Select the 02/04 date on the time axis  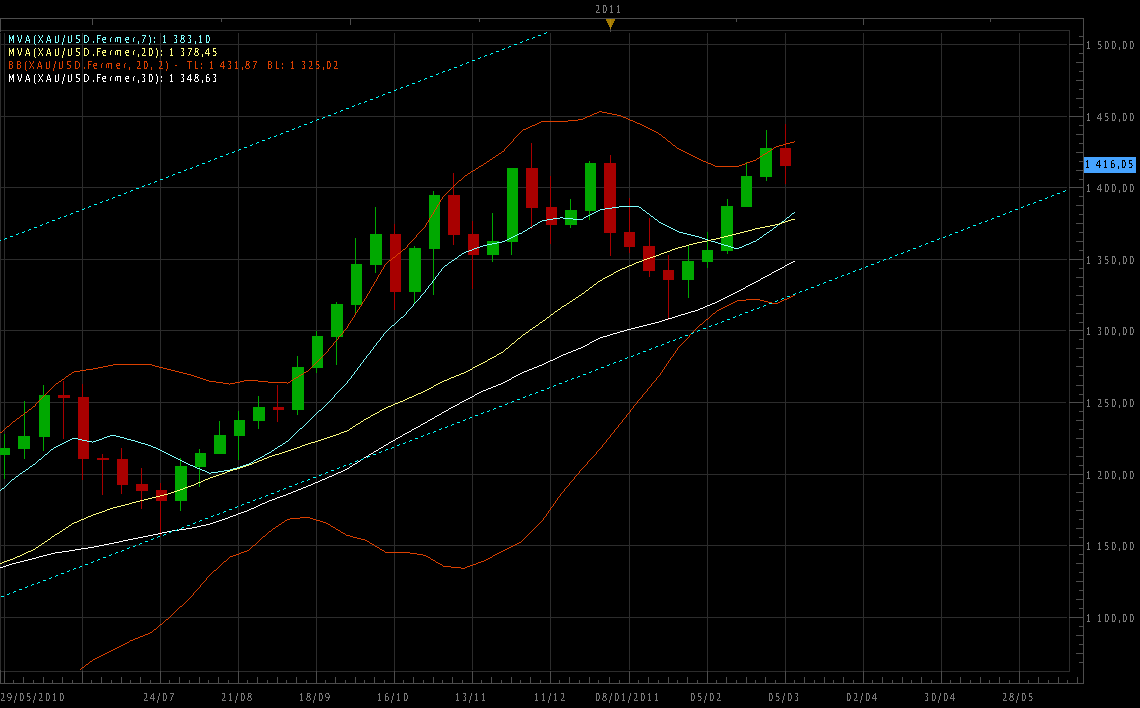coord(862,696)
